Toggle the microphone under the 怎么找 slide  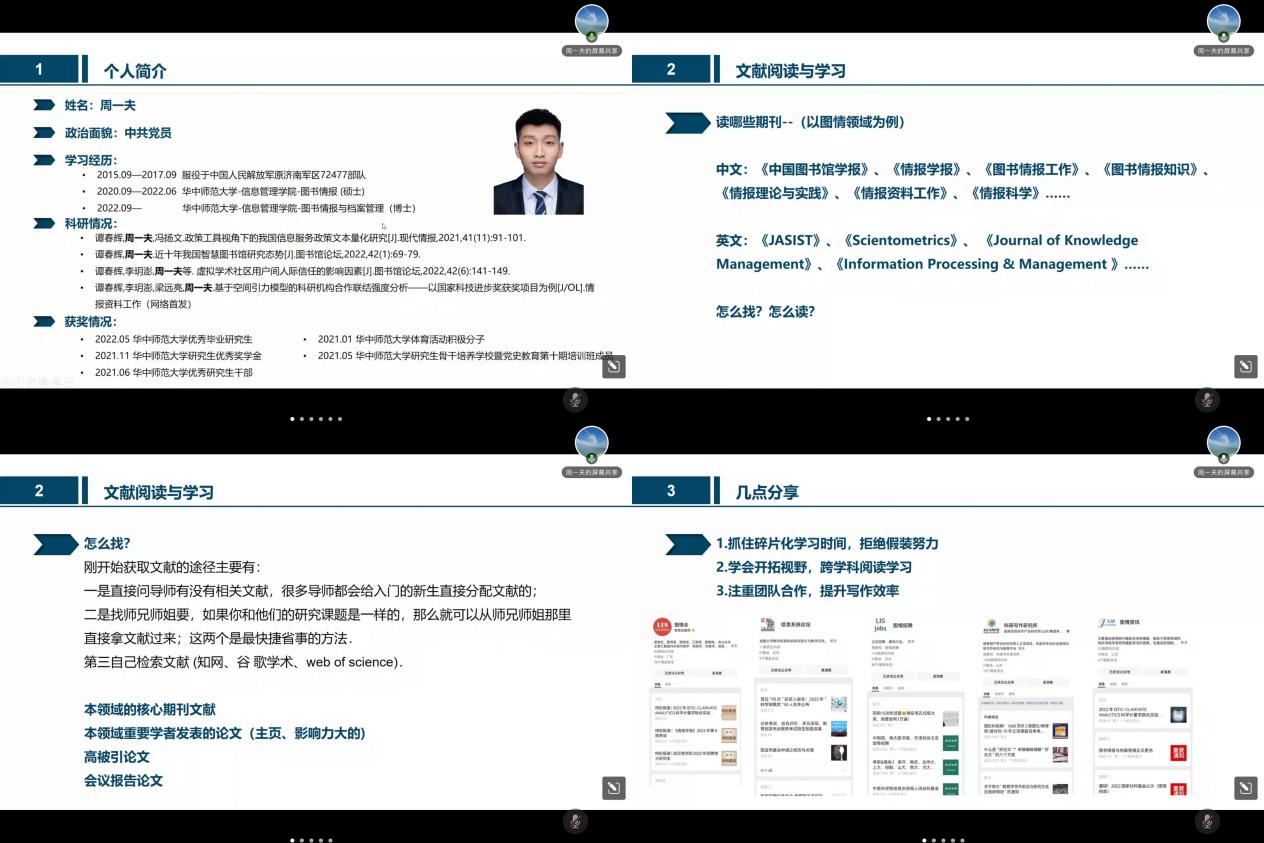574,821
